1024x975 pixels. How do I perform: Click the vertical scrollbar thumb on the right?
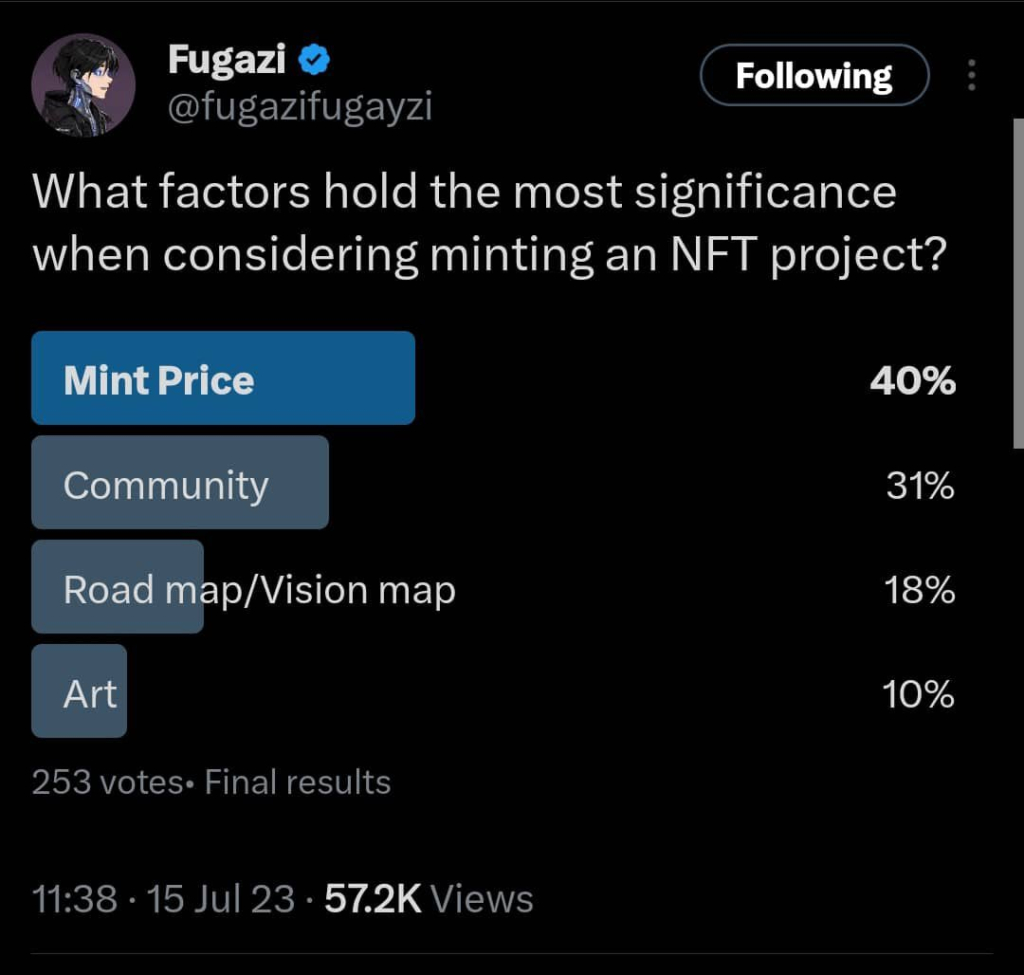(x=1018, y=283)
